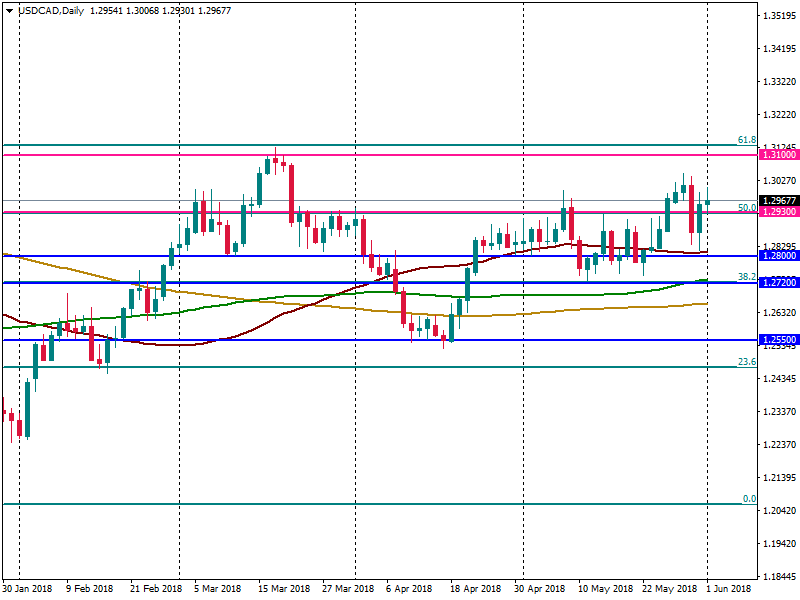This screenshot has width=800, height=600.
Task: Click the 9 Feb 2018 date label
Action: pos(91,590)
